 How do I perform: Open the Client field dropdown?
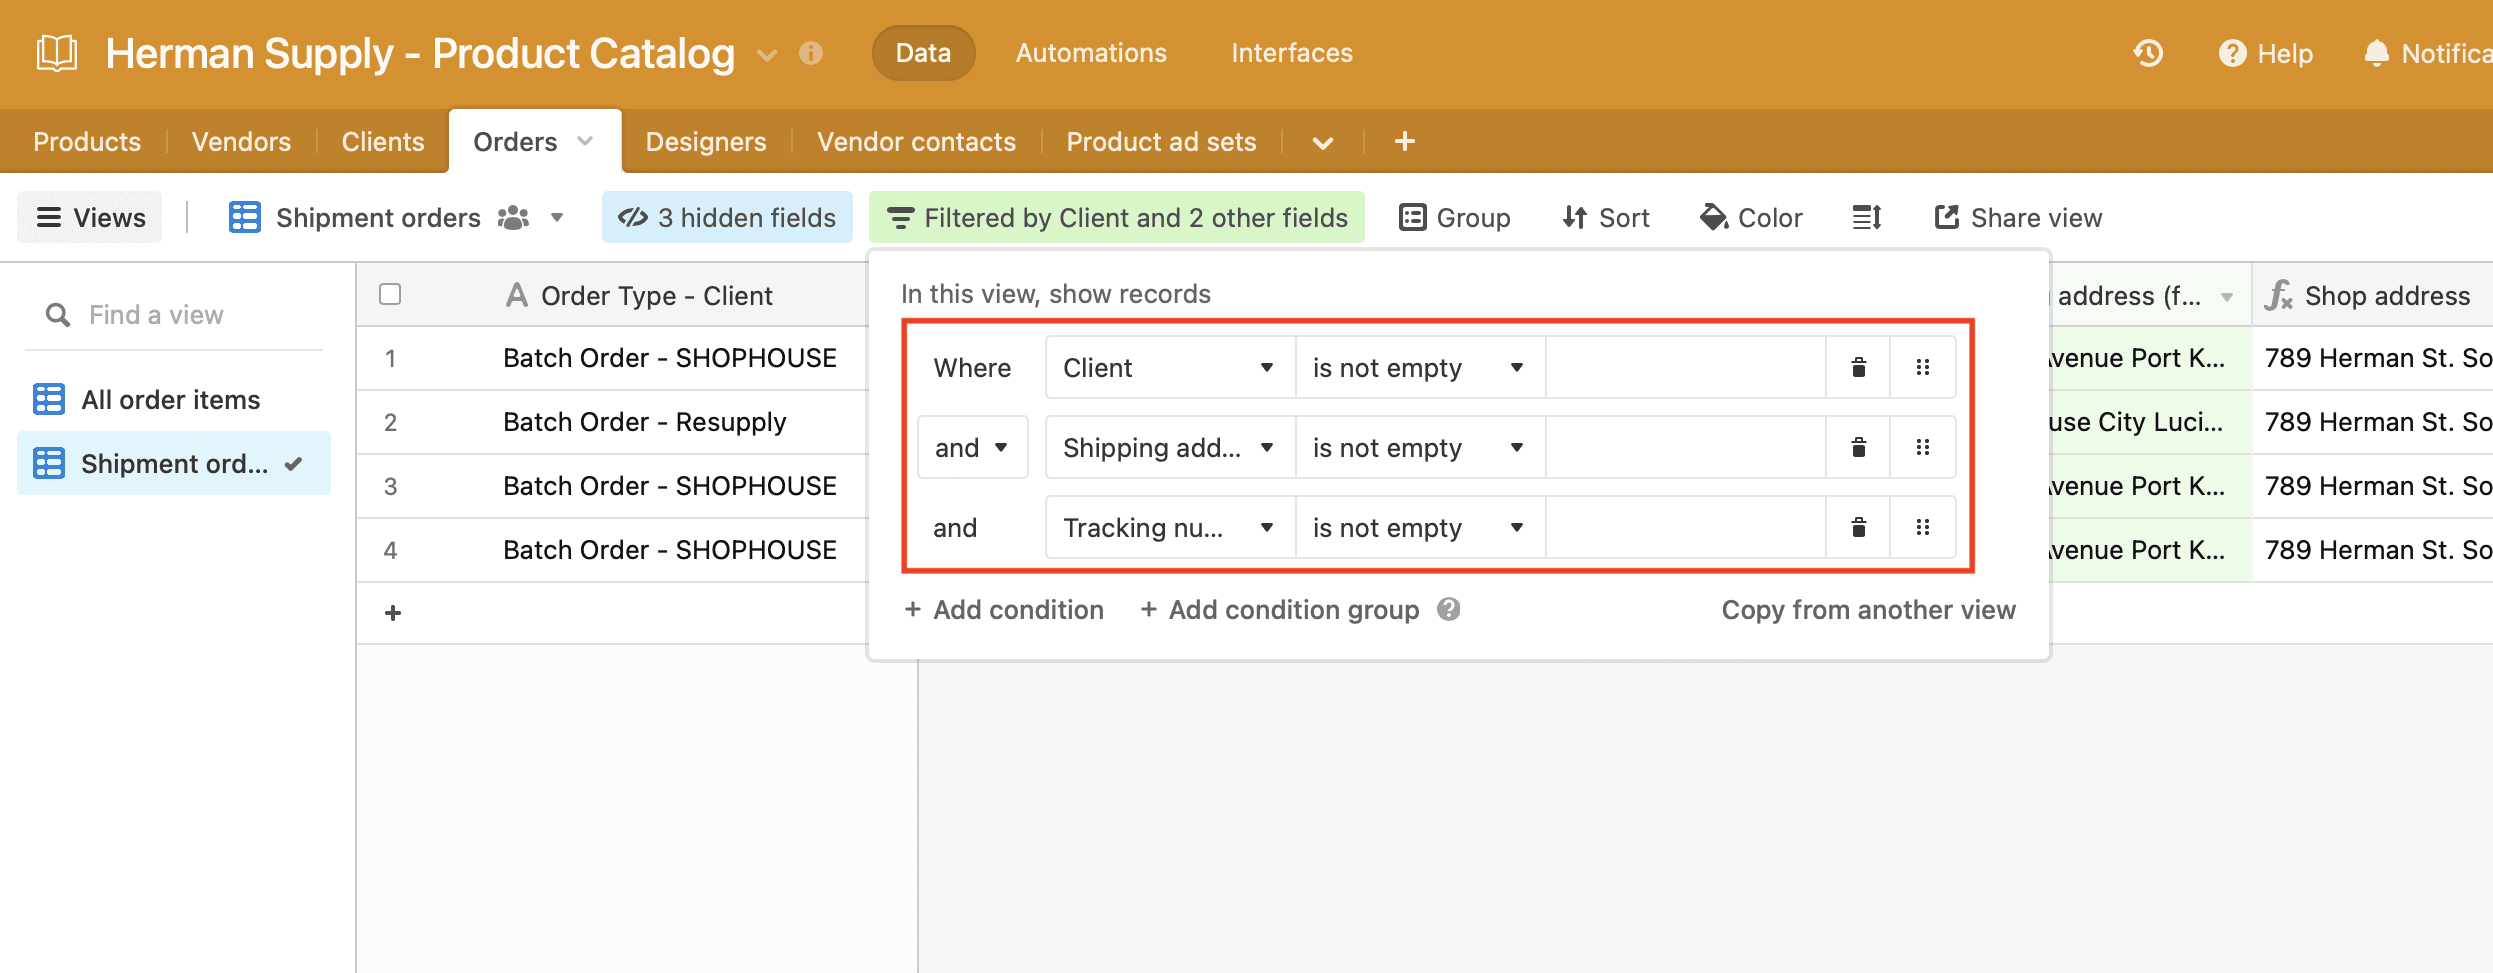click(x=1166, y=367)
